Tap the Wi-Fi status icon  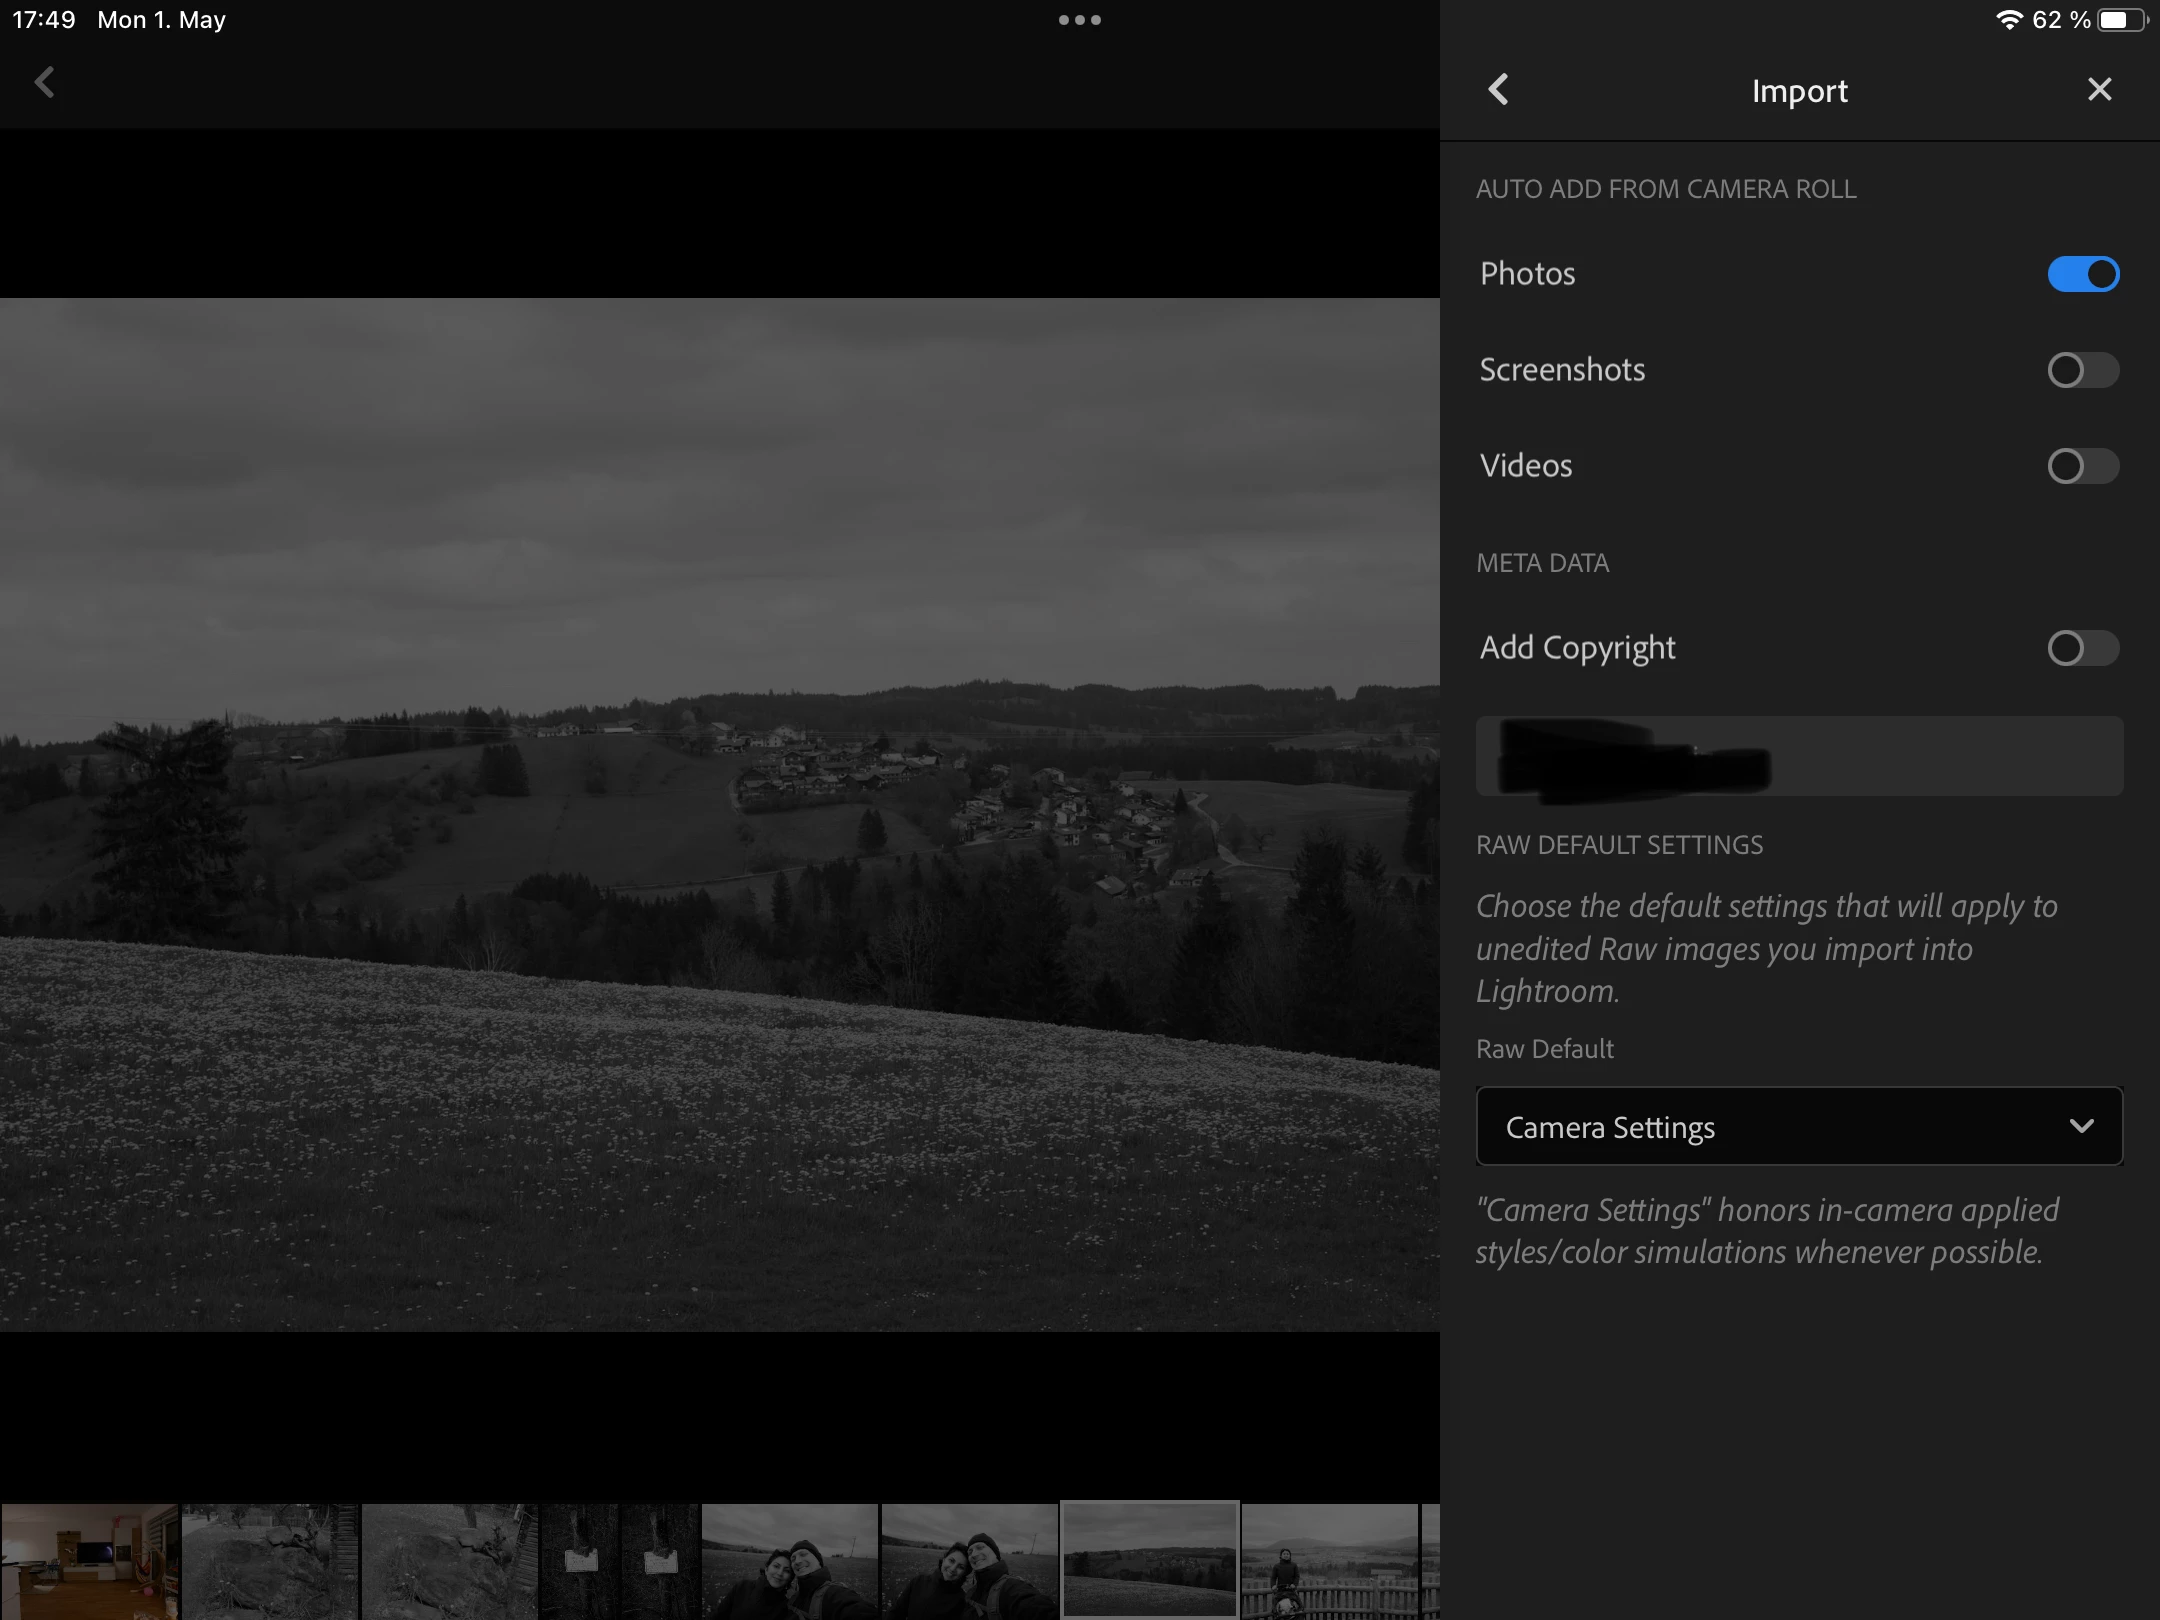(2008, 20)
